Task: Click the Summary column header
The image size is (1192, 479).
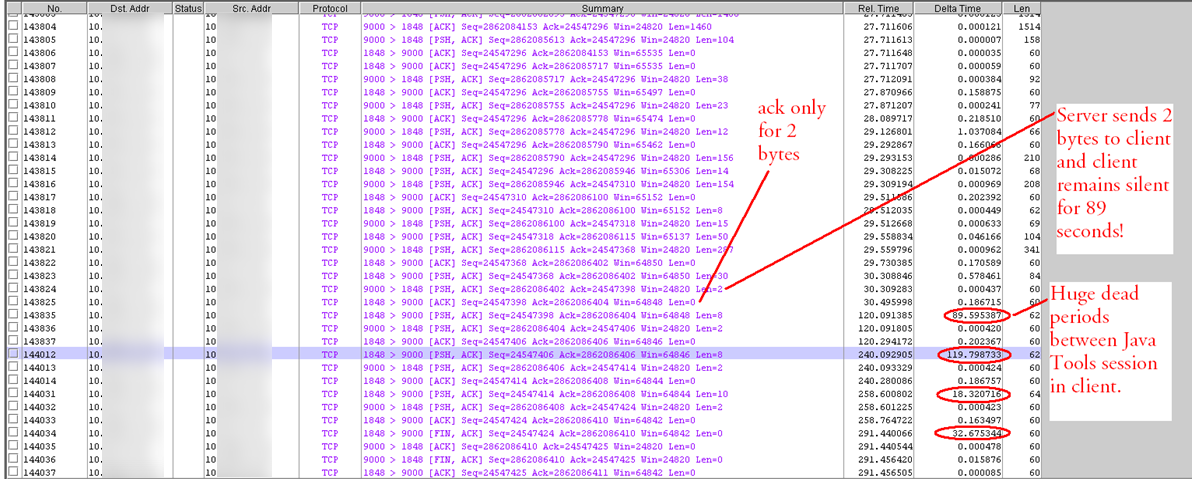Action: pos(602,7)
